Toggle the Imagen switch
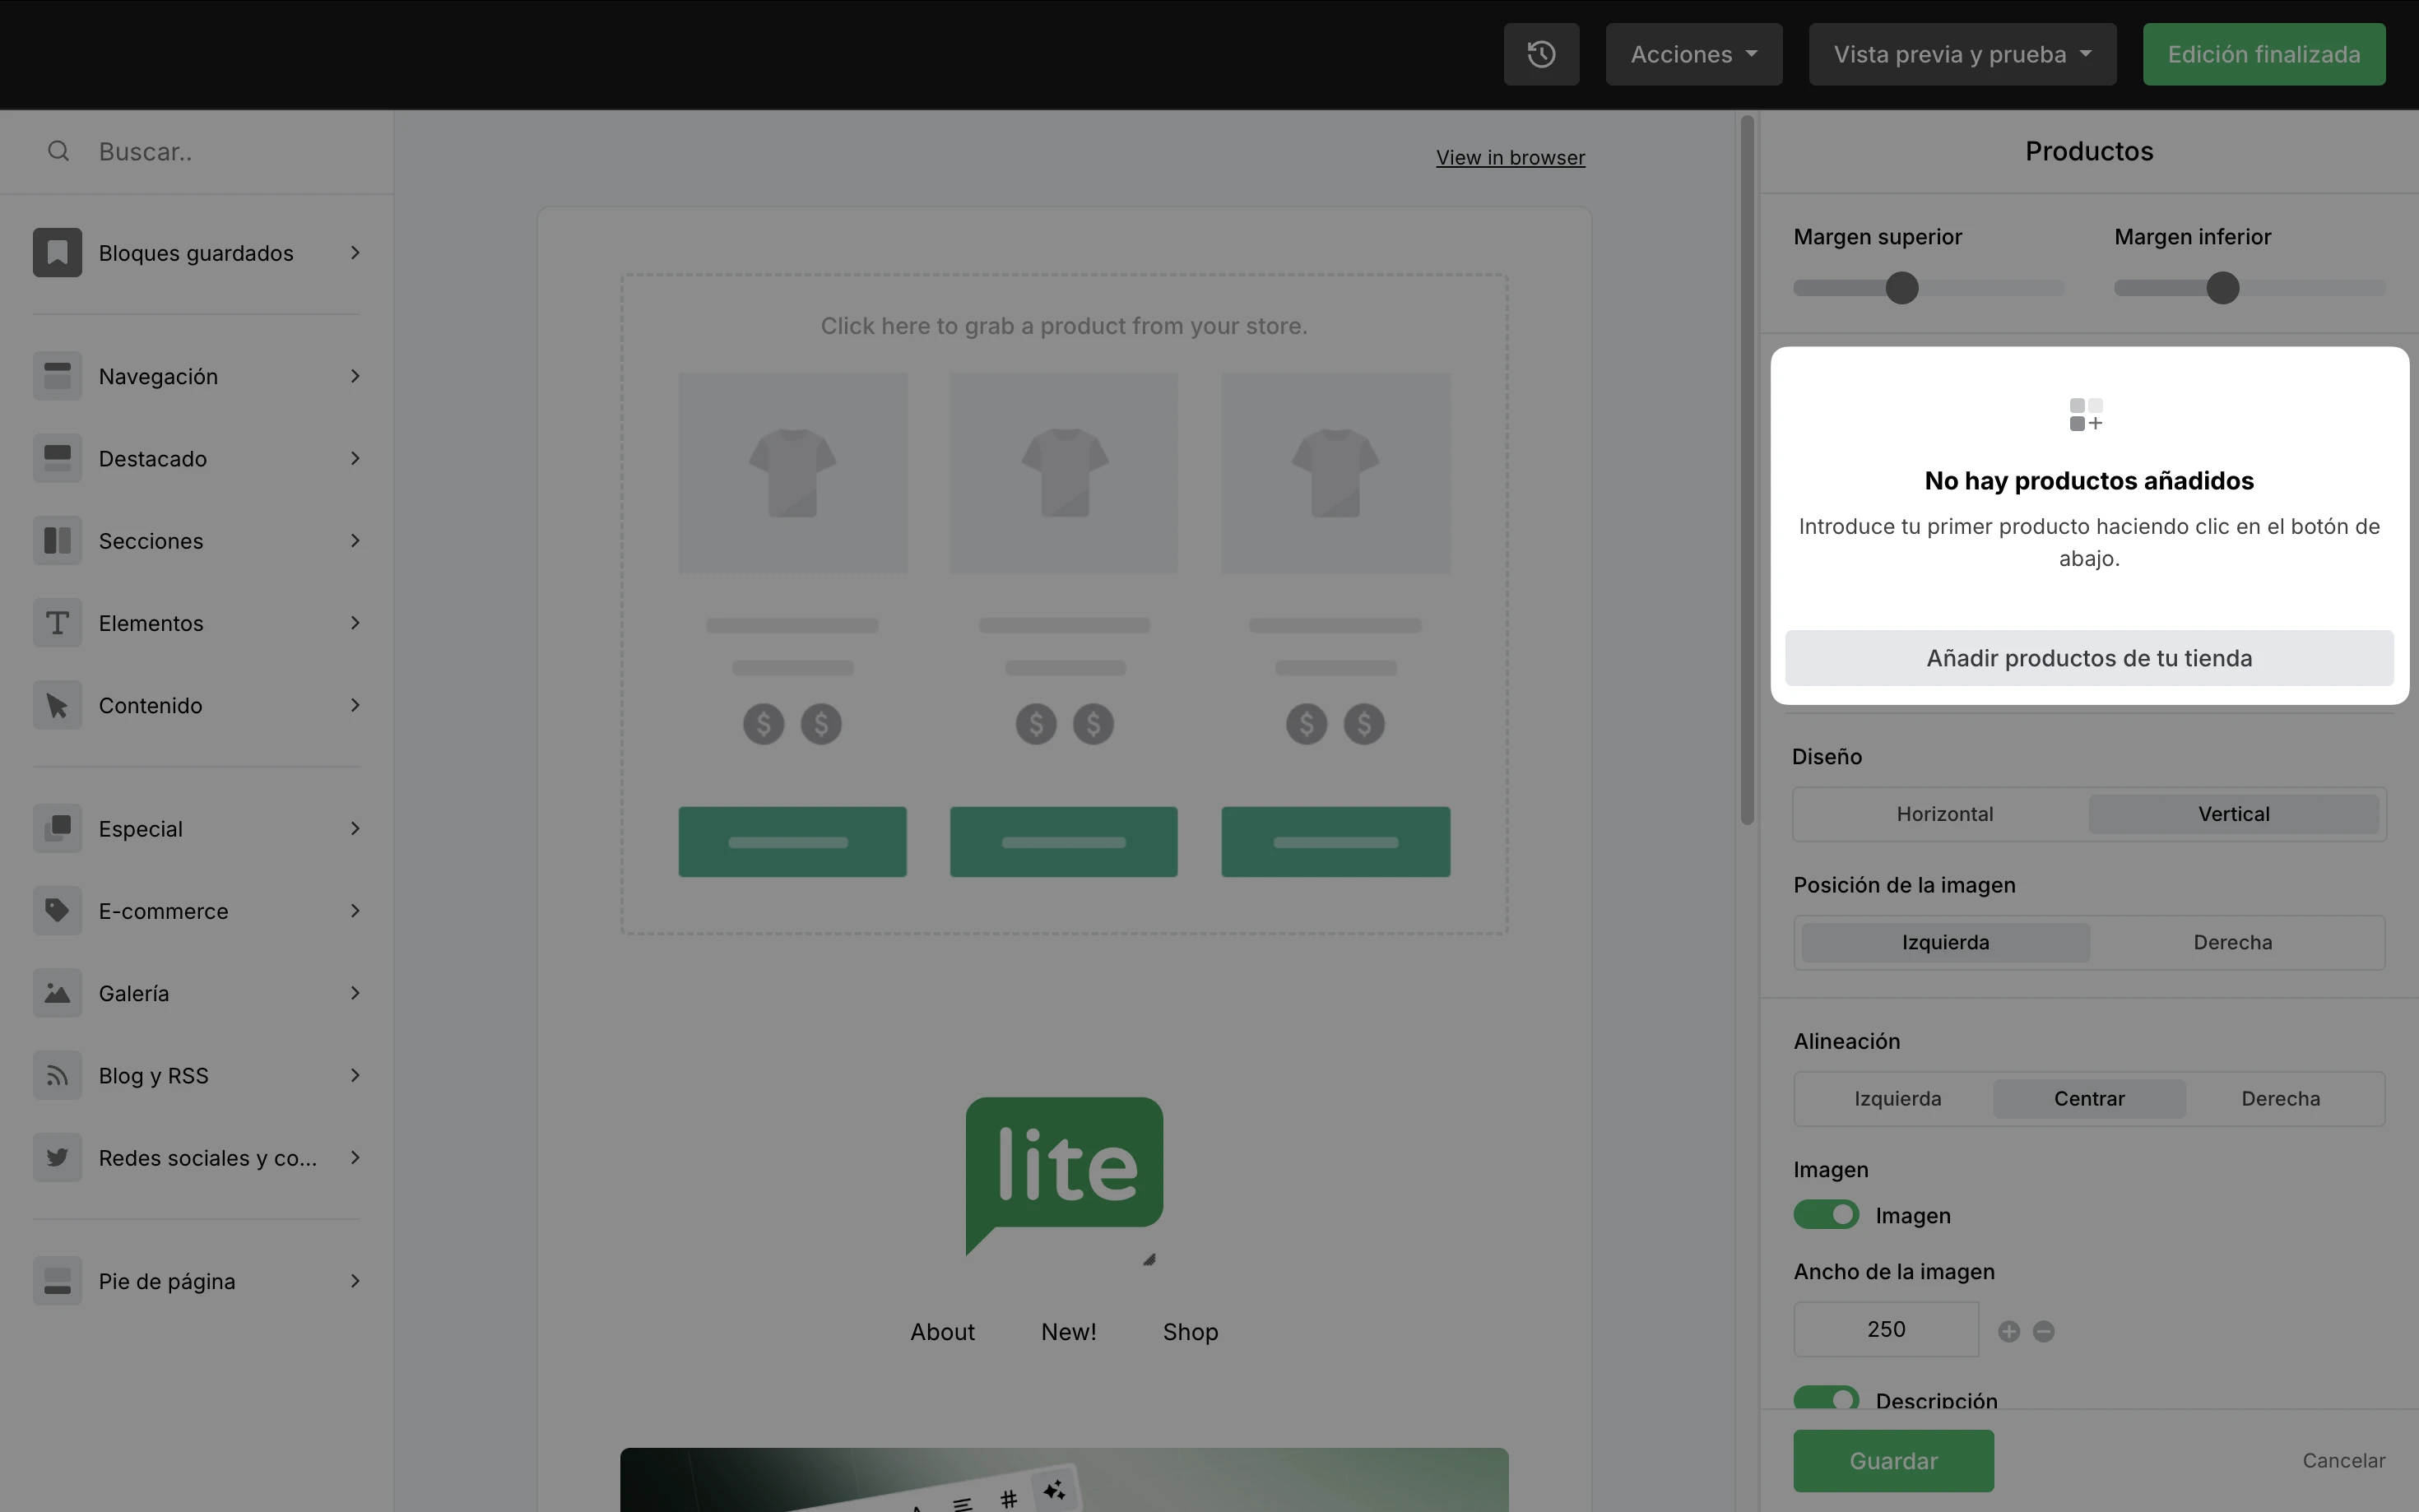This screenshot has width=2419, height=1512. (x=1826, y=1215)
